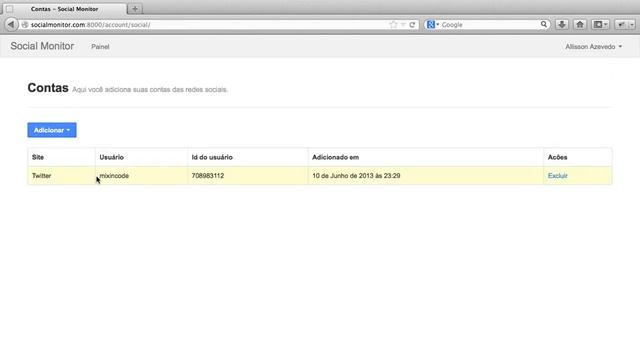Open the Social Monitor brand link
The width and height of the screenshot is (640, 360).
(x=42, y=46)
